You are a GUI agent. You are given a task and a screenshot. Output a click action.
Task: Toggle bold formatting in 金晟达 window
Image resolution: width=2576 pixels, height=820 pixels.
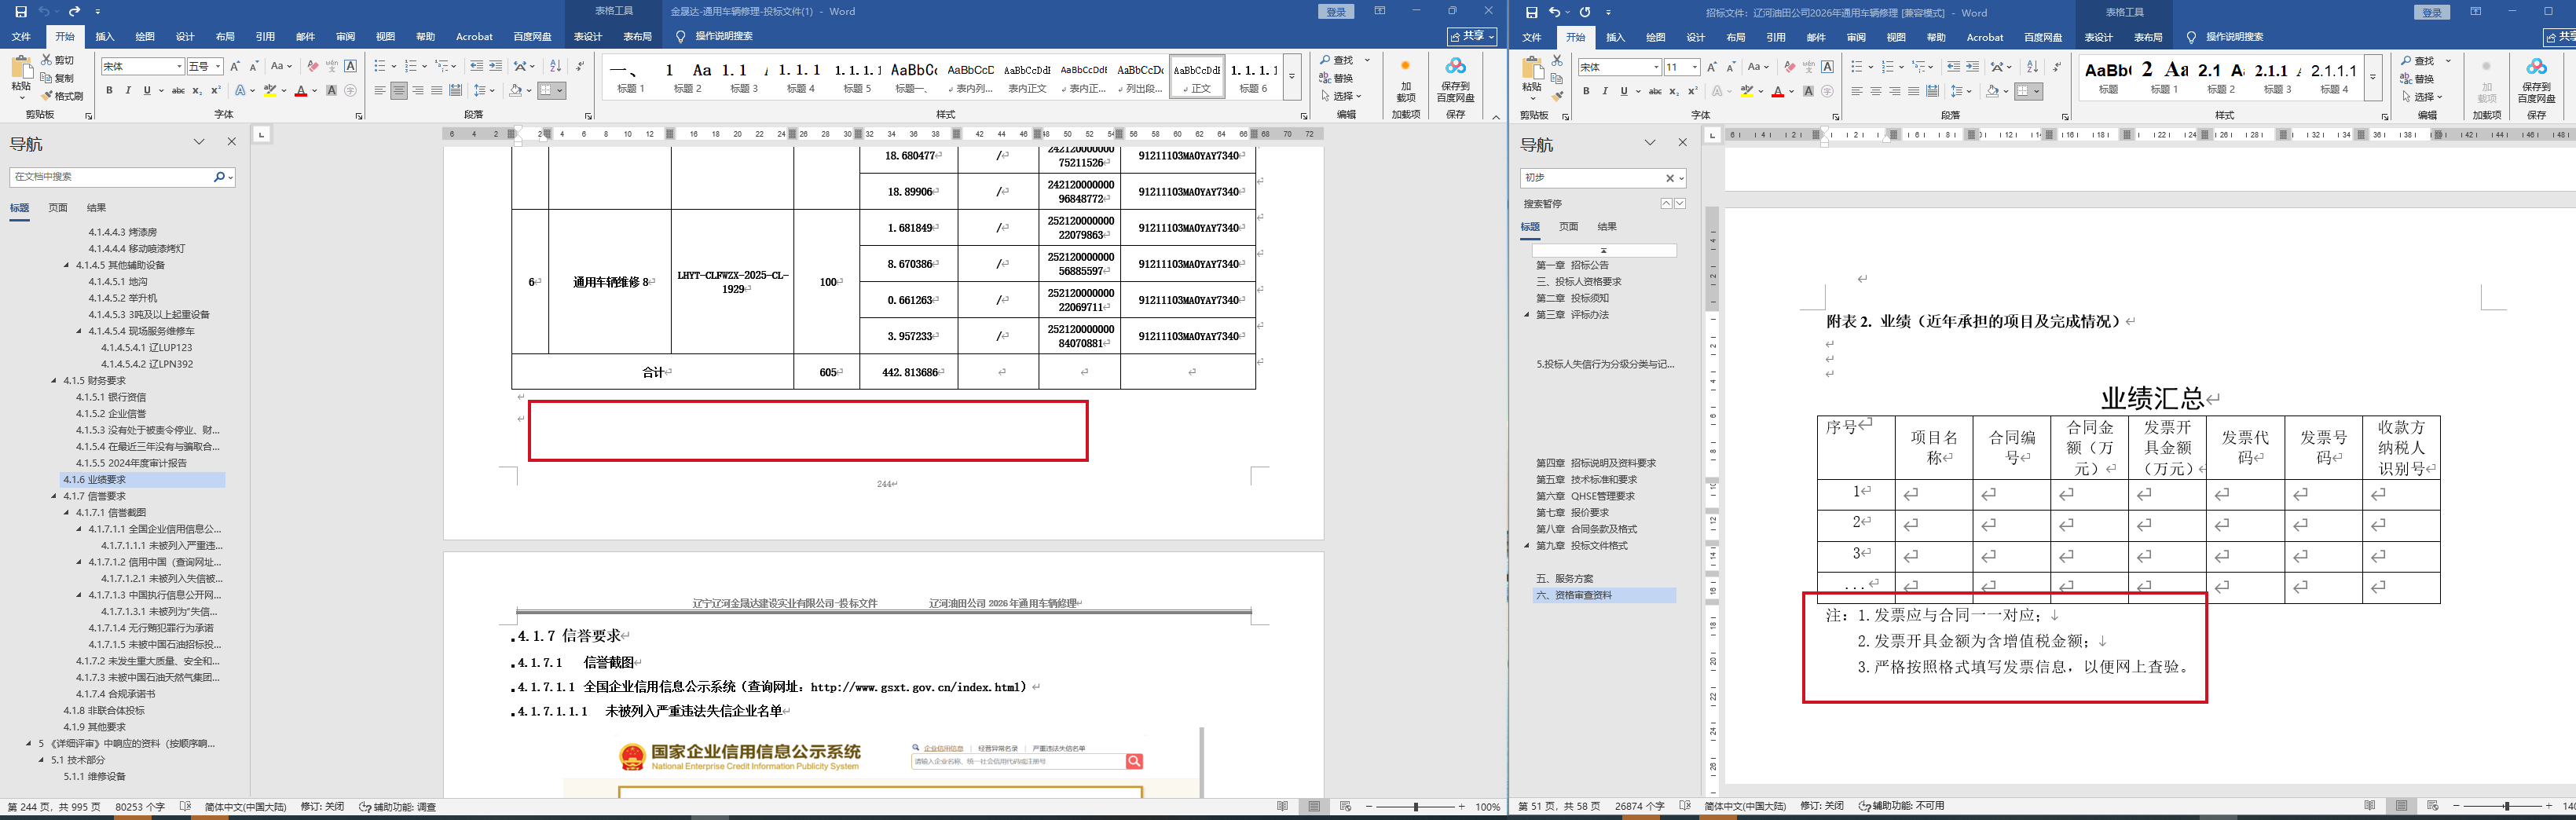pyautogui.click(x=109, y=91)
